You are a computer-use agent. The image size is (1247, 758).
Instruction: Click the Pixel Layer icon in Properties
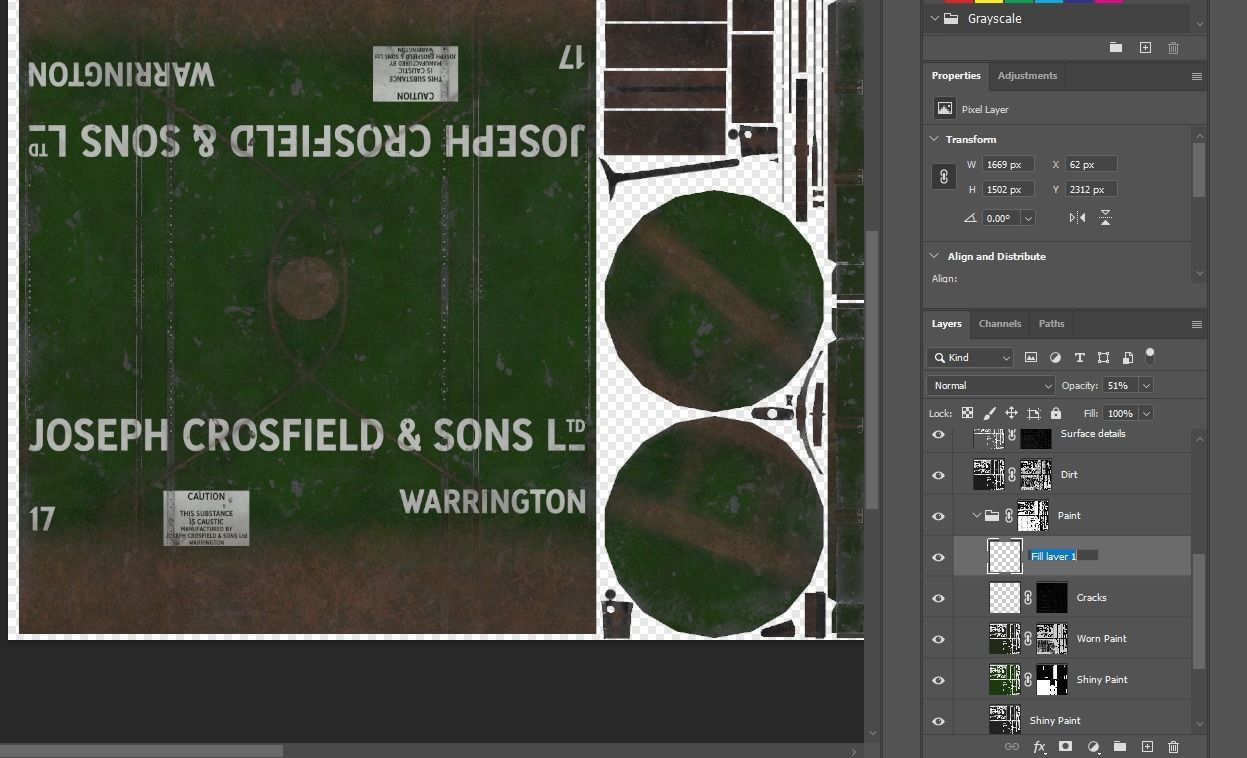(943, 109)
